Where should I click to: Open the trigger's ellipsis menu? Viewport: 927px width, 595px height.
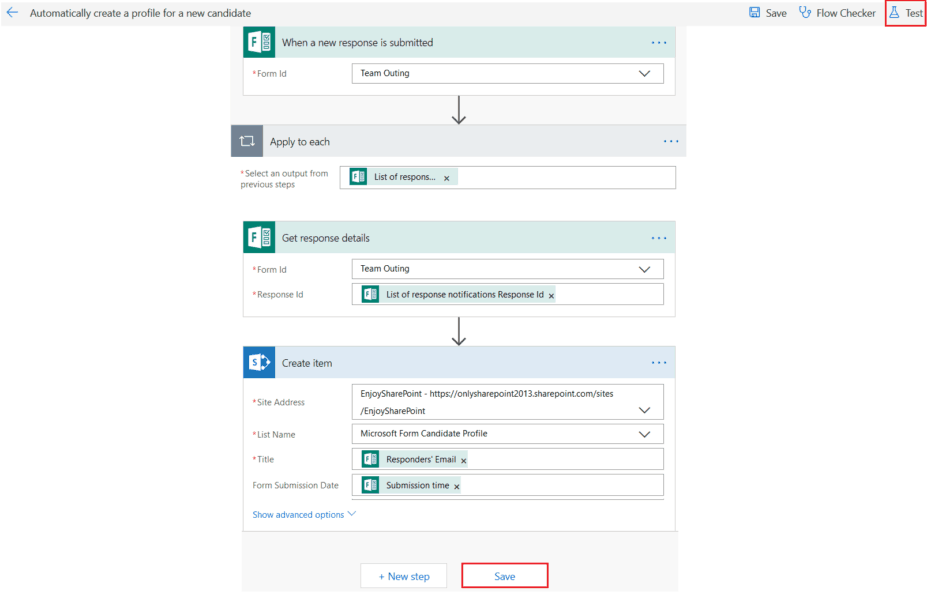(658, 42)
